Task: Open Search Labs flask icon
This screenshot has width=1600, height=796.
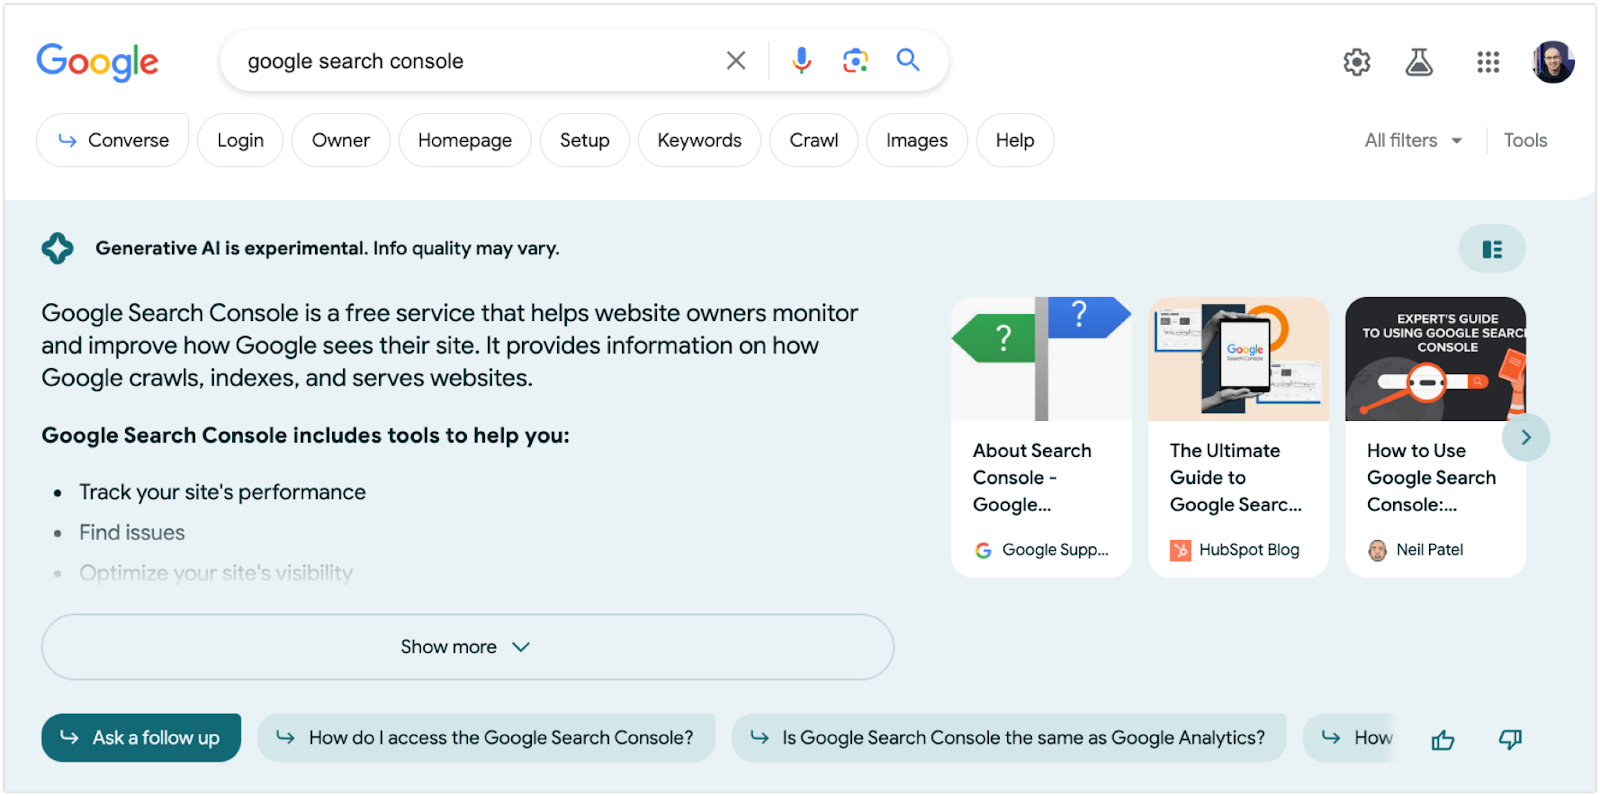Action: pyautogui.click(x=1419, y=62)
